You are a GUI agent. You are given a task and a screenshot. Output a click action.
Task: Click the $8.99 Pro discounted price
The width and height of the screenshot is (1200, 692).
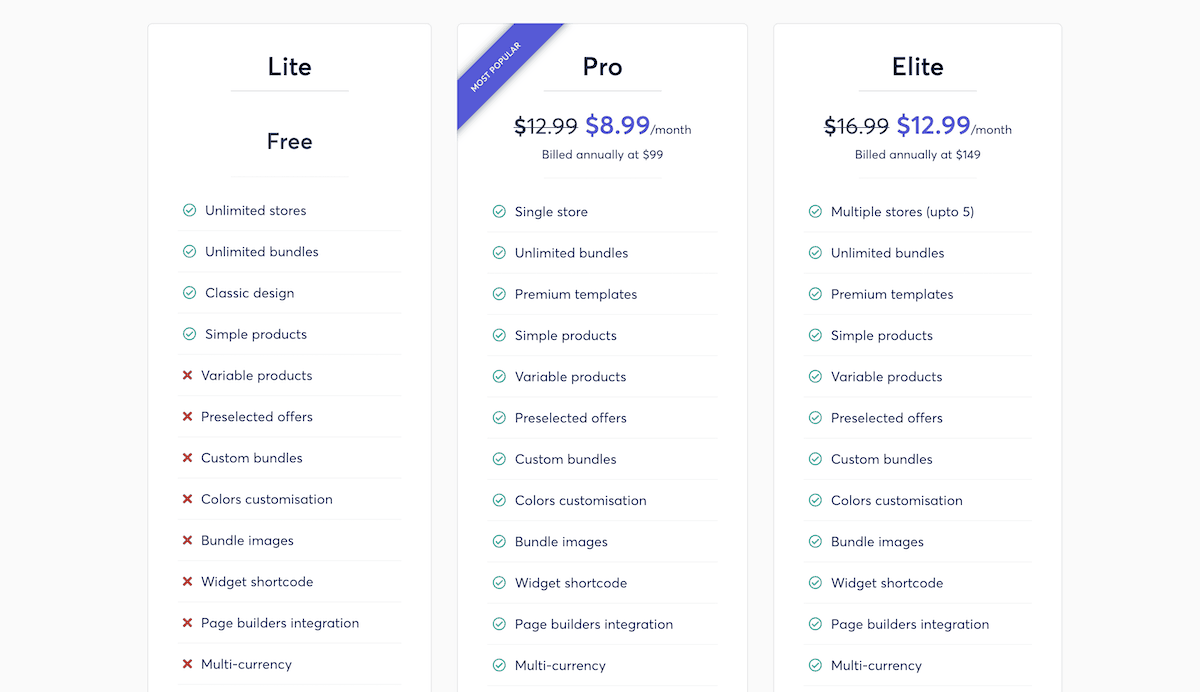click(x=618, y=125)
